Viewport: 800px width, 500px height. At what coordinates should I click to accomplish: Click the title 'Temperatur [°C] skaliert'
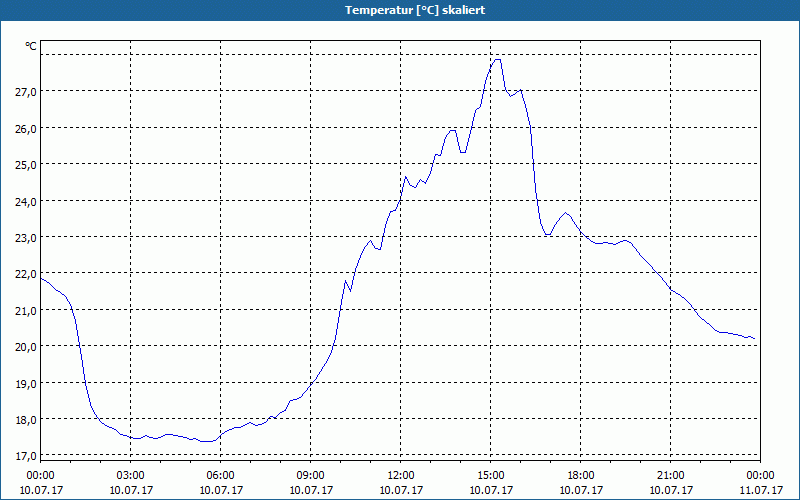click(x=415, y=10)
